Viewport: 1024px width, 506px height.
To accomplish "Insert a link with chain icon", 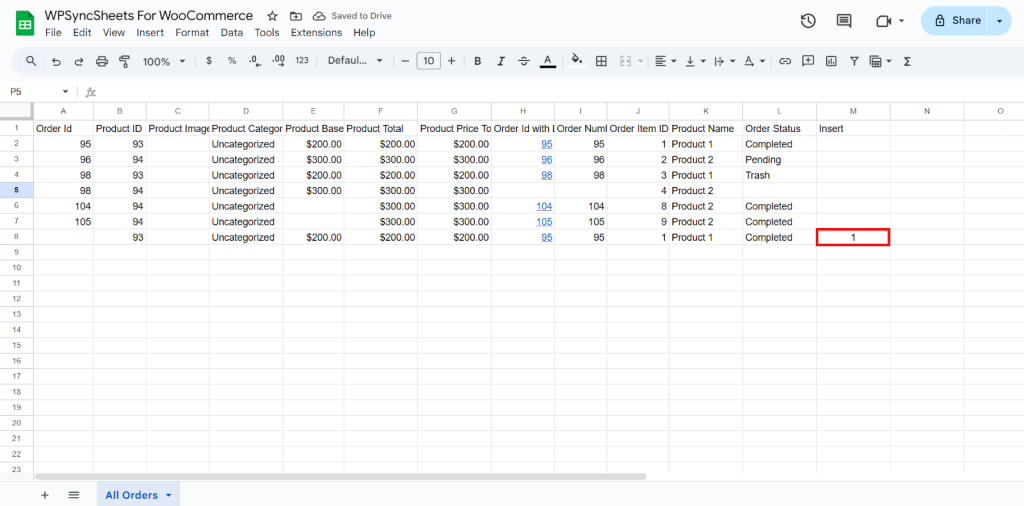I will click(x=785, y=61).
